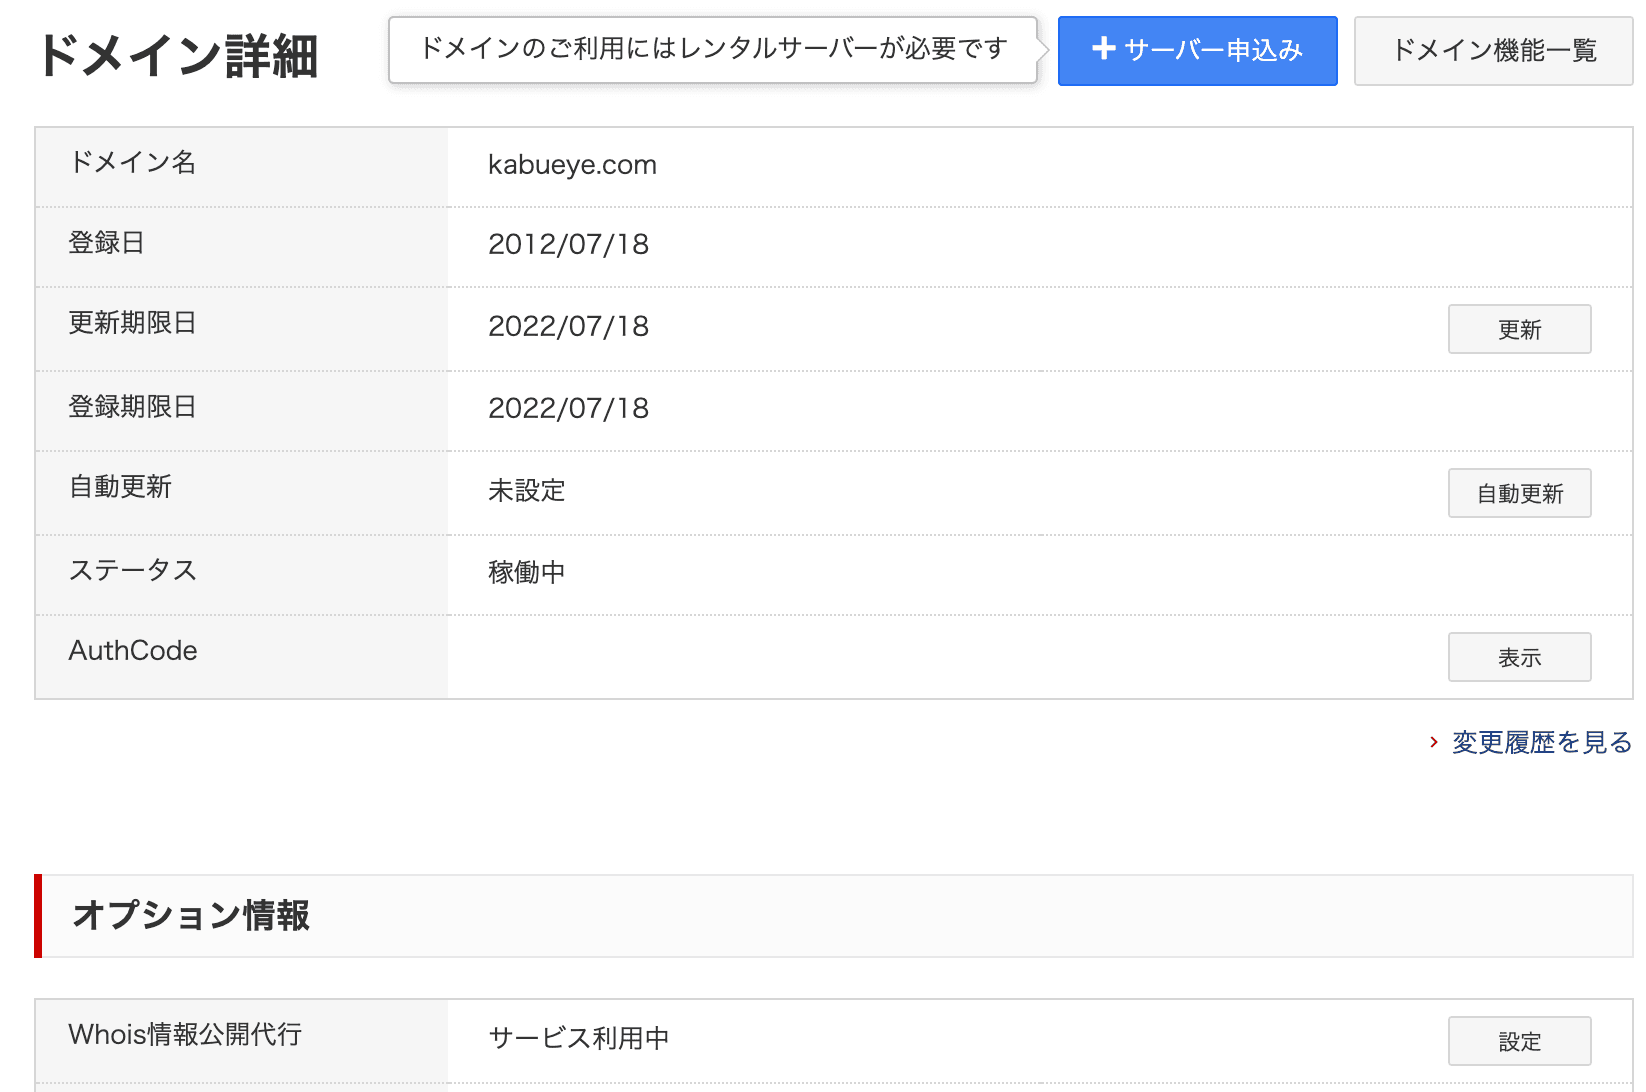Image resolution: width=1646 pixels, height=1092 pixels.
Task: Click the 稼働中 status value
Action: pos(526,573)
